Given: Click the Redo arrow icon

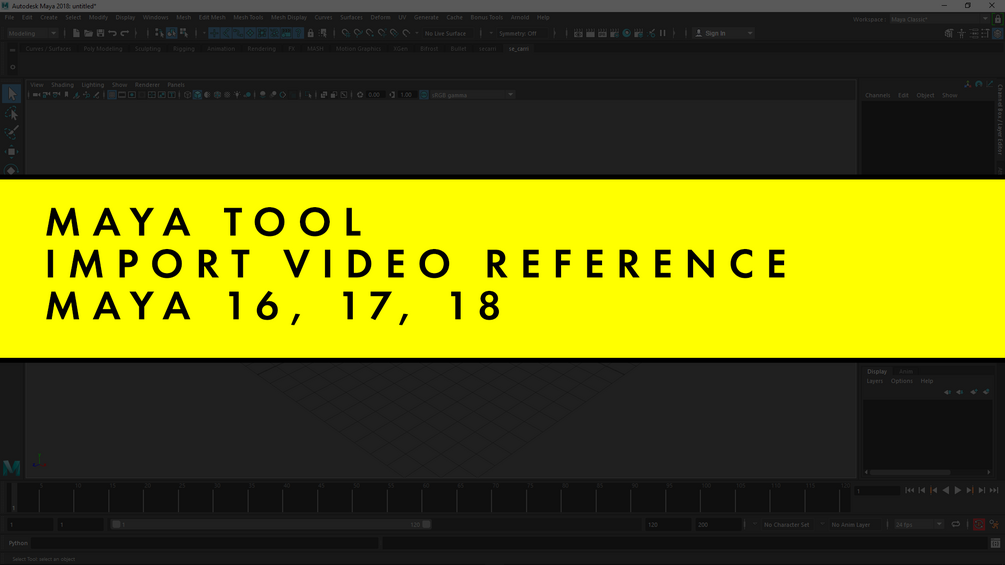Looking at the screenshot, I should (125, 33).
